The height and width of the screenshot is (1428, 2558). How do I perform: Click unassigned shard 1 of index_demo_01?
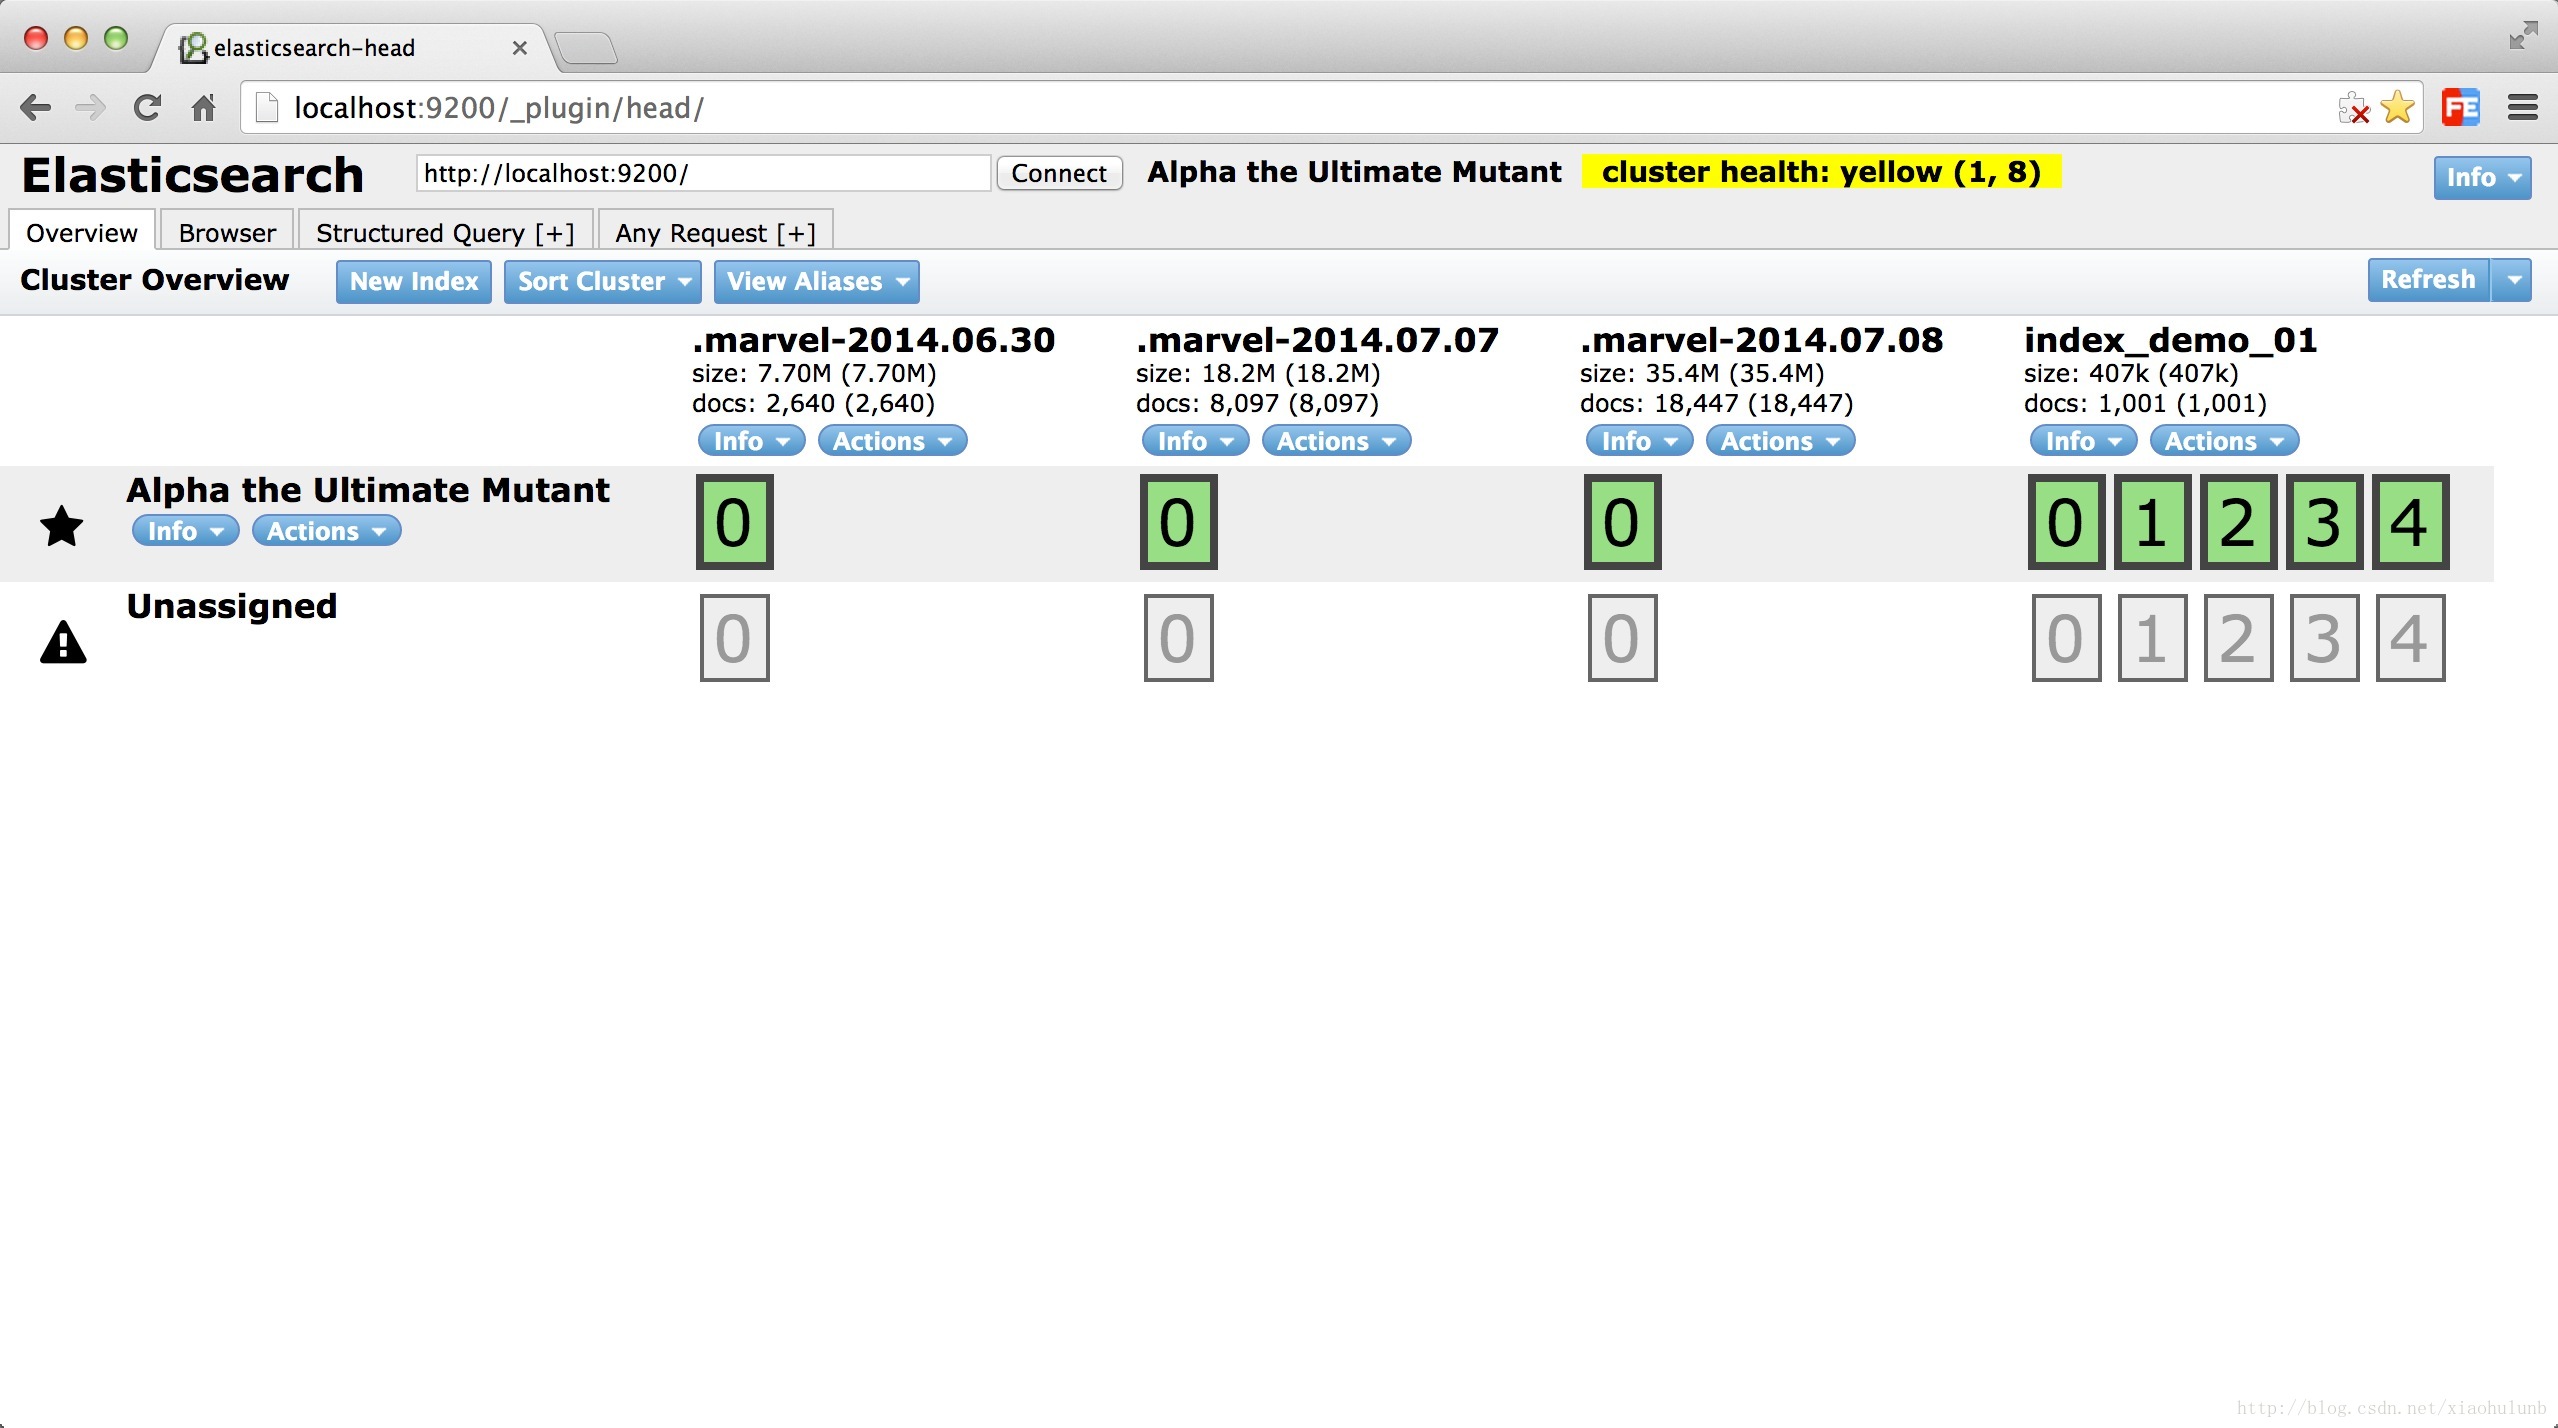pyautogui.click(x=2152, y=638)
